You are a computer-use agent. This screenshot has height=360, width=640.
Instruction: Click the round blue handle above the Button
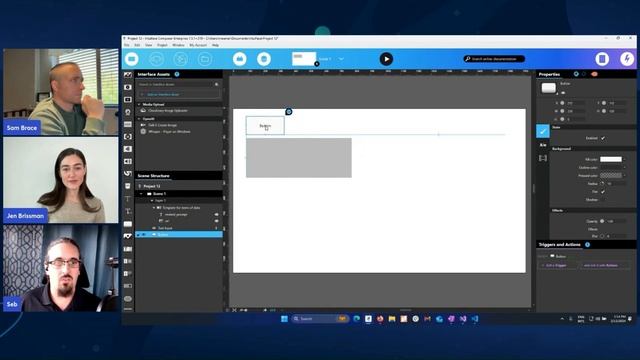[x=289, y=112]
